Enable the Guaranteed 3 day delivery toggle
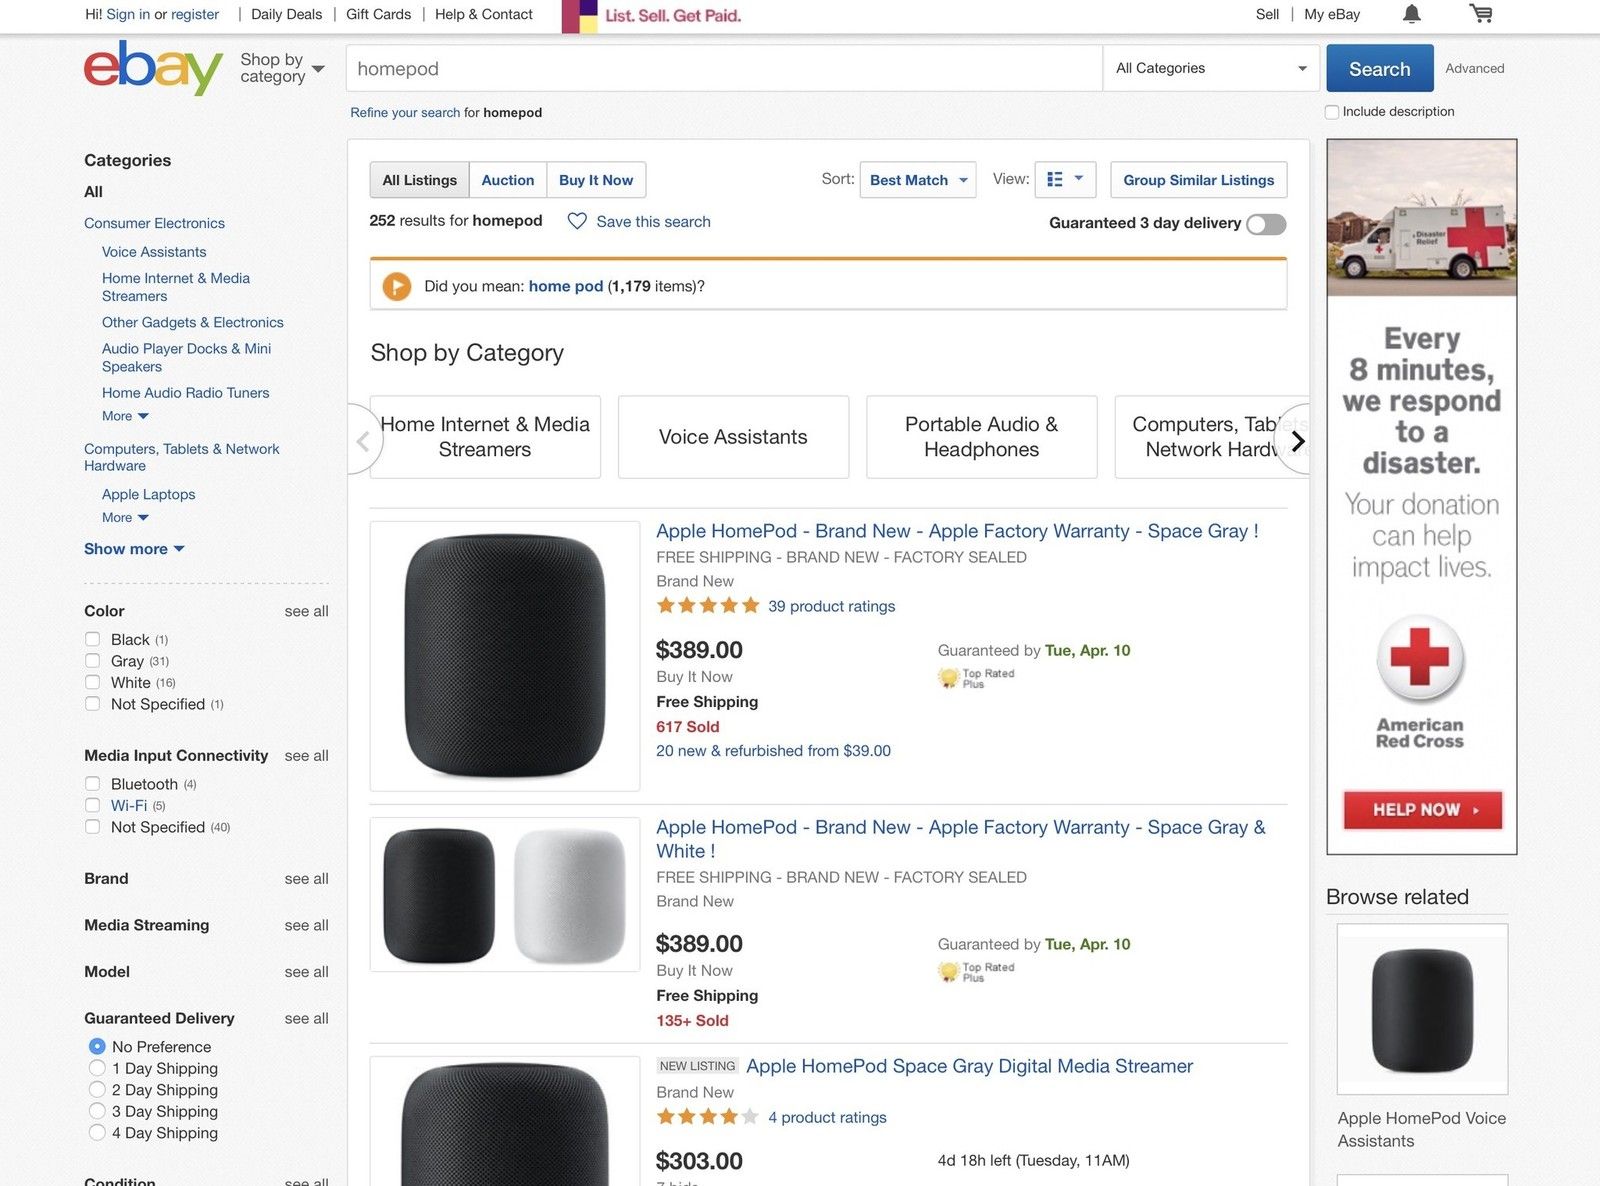Screen dimensions: 1600x1186 1265,224
